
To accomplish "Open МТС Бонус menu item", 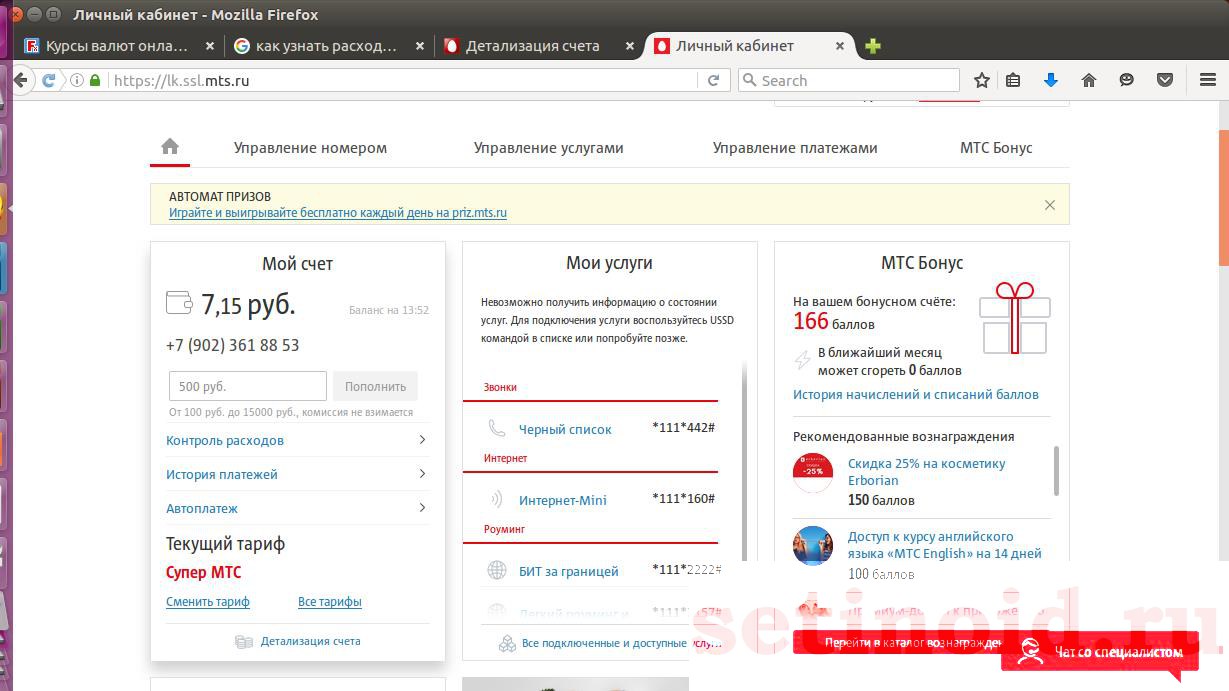I will pyautogui.click(x=996, y=147).
